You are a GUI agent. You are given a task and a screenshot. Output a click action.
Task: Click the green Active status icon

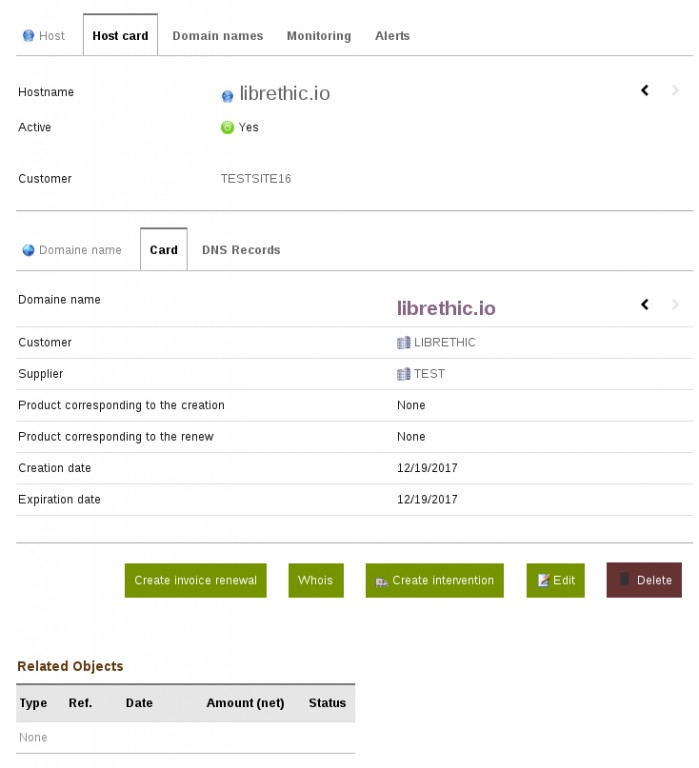tap(227, 127)
